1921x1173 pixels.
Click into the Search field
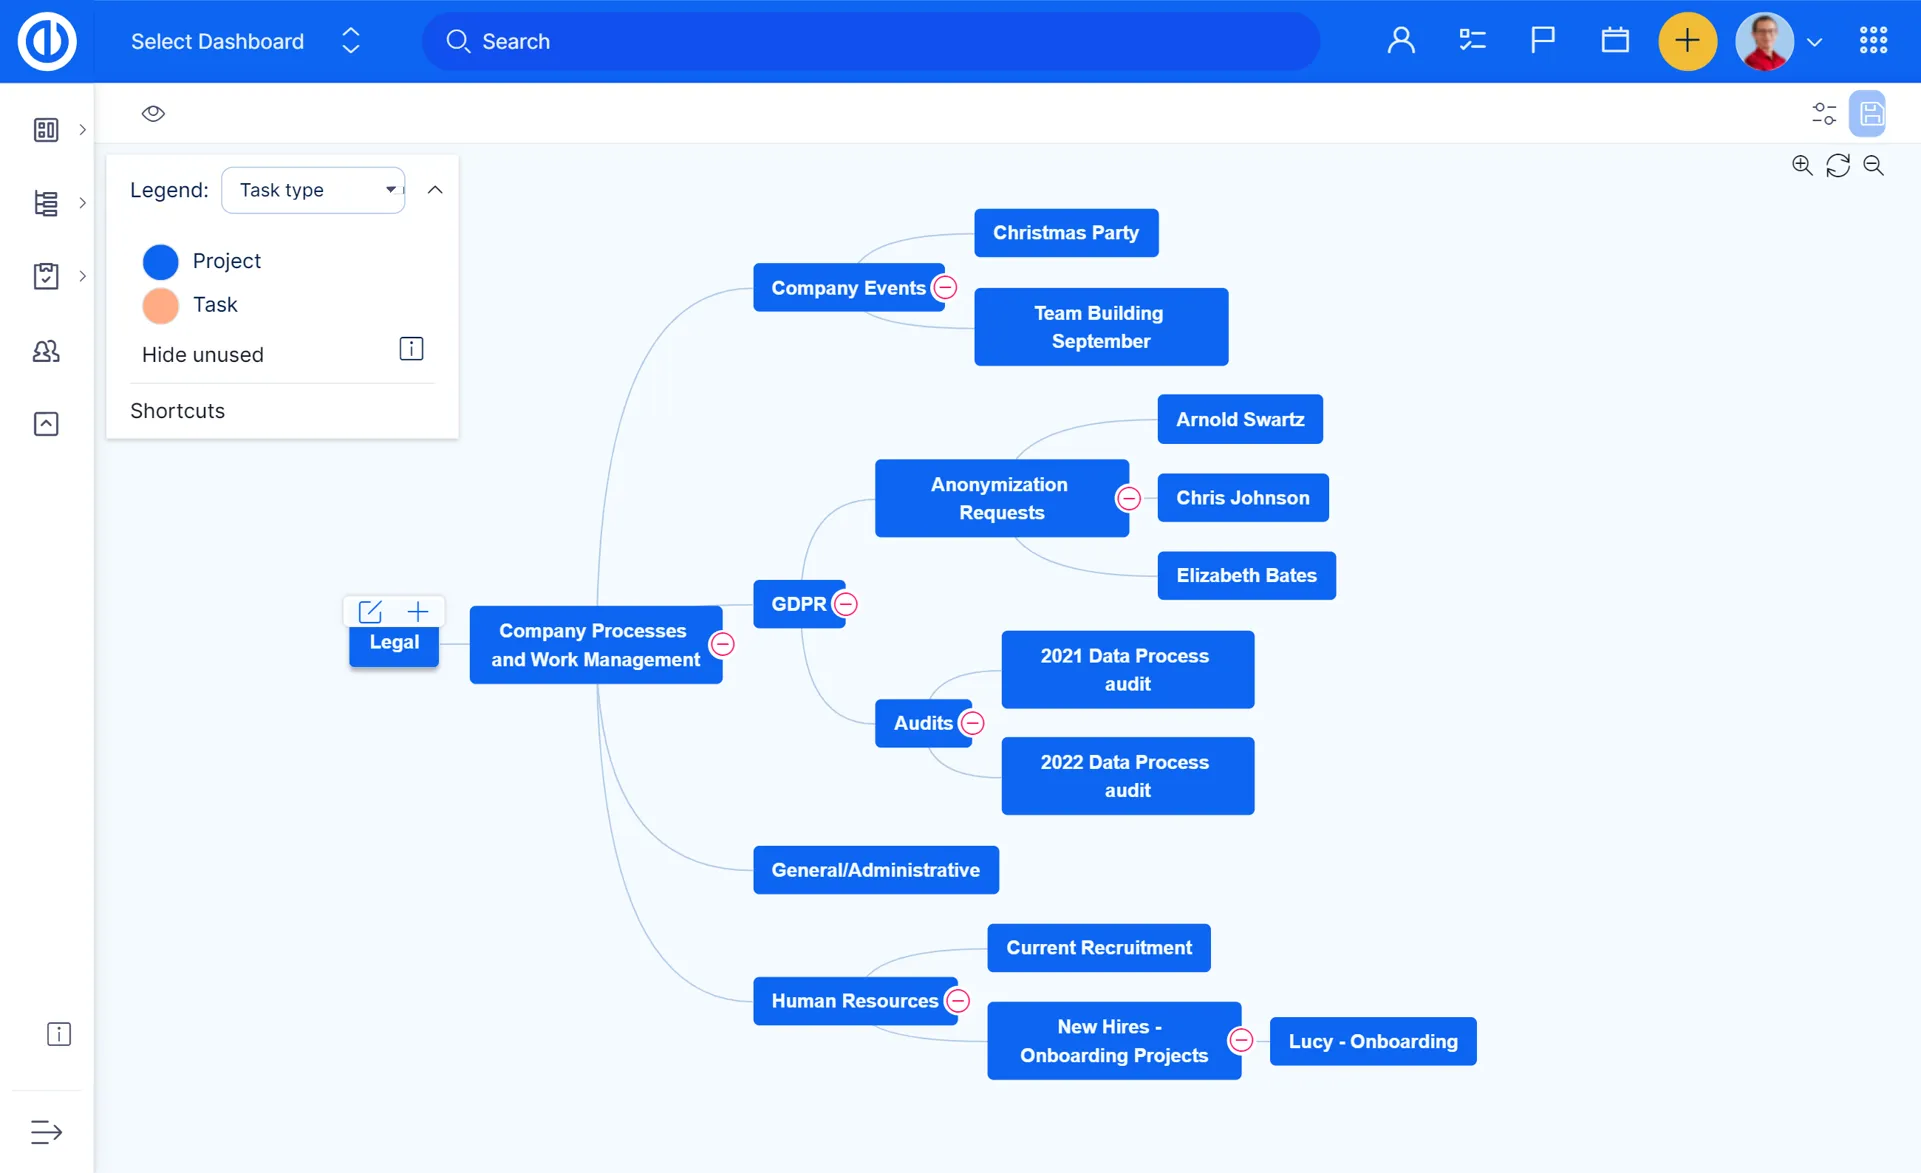click(x=870, y=41)
